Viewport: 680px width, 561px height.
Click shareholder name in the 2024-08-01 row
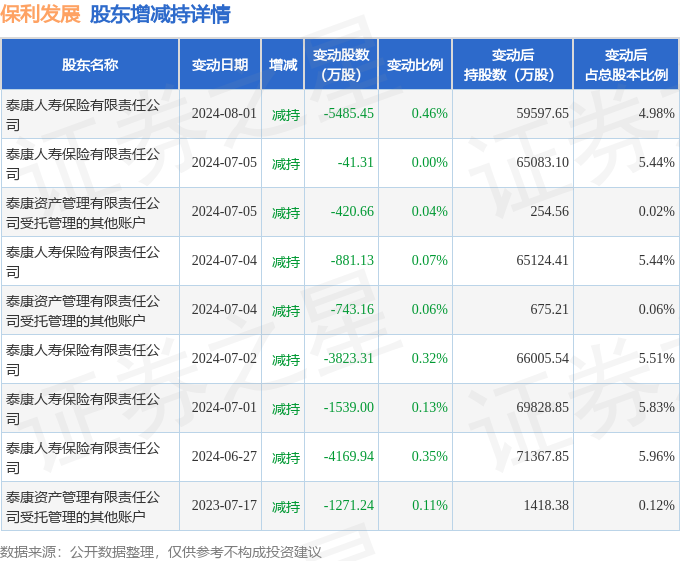click(83, 115)
